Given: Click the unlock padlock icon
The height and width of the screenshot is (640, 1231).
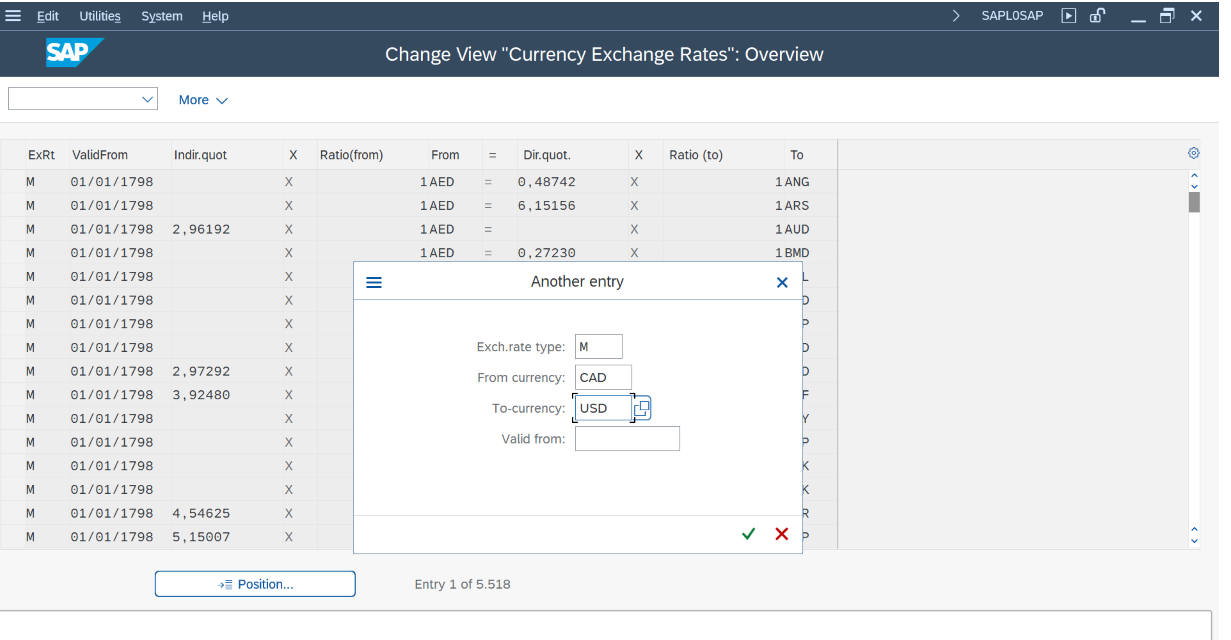Looking at the screenshot, I should pos(1097,16).
